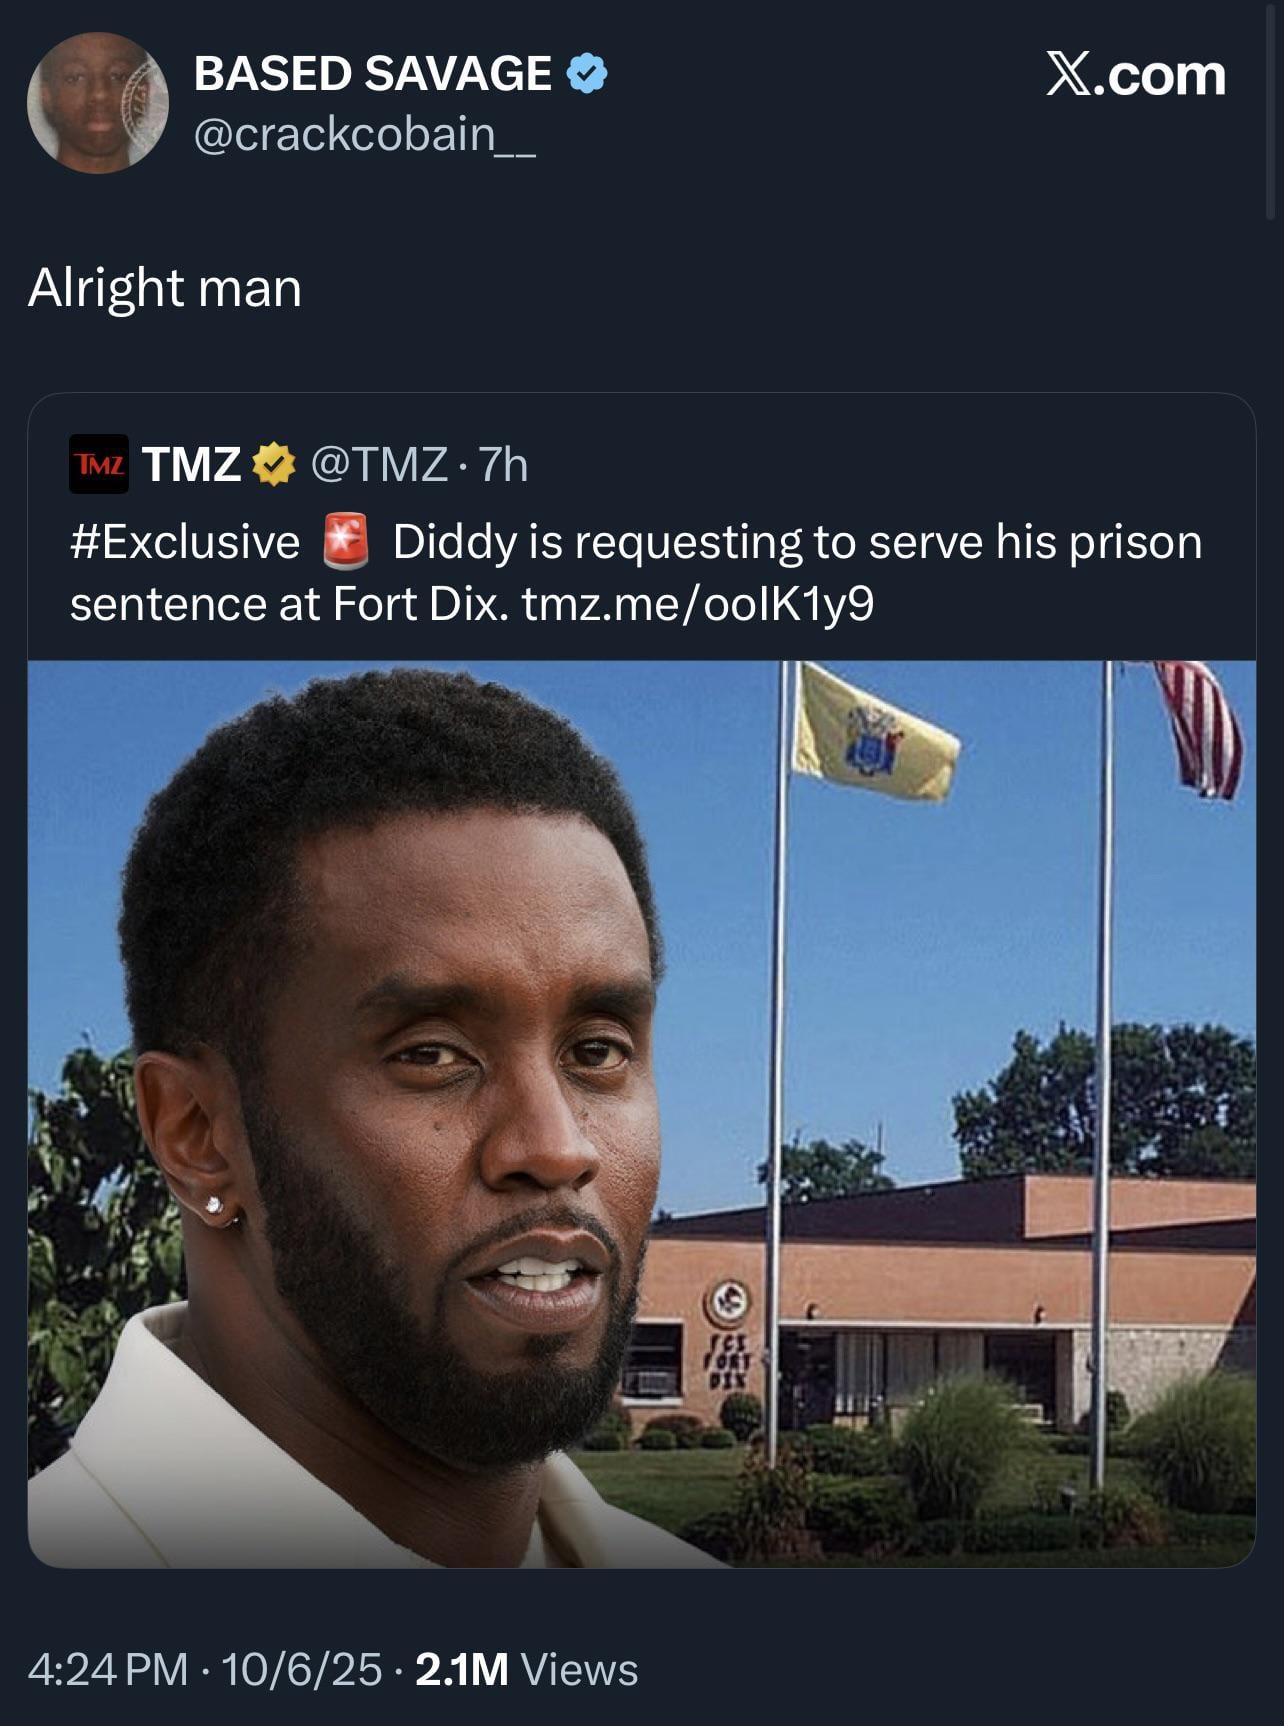Open the 2.1M Views count

[x=526, y=1669]
